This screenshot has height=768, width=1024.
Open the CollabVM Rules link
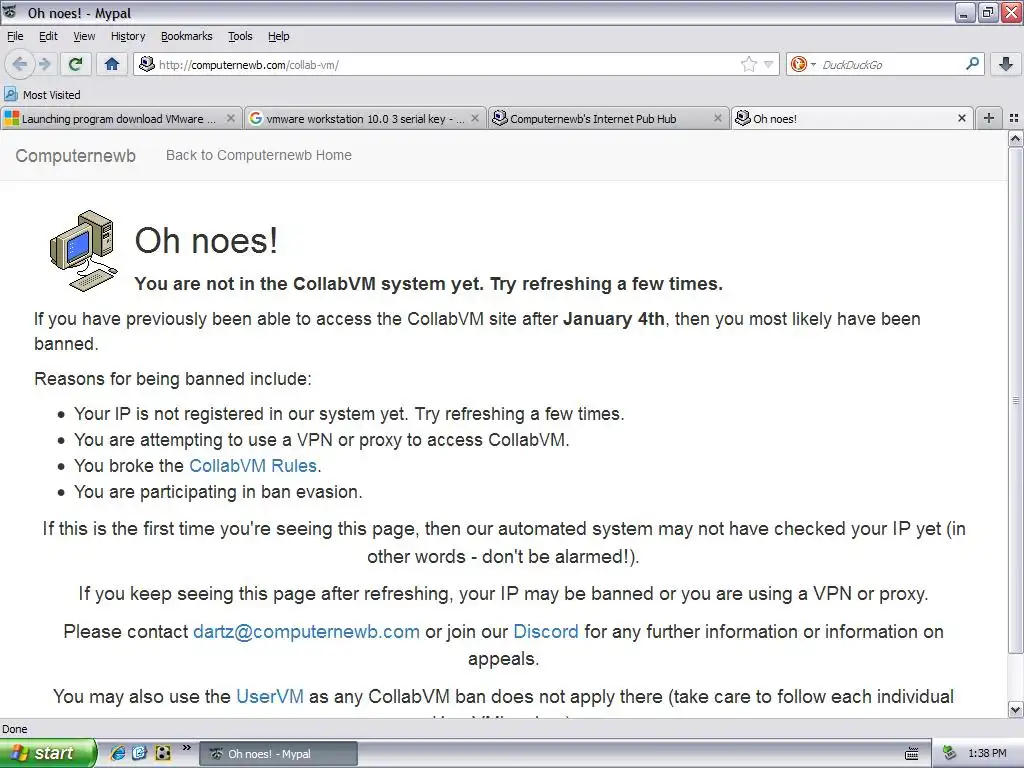[253, 466]
